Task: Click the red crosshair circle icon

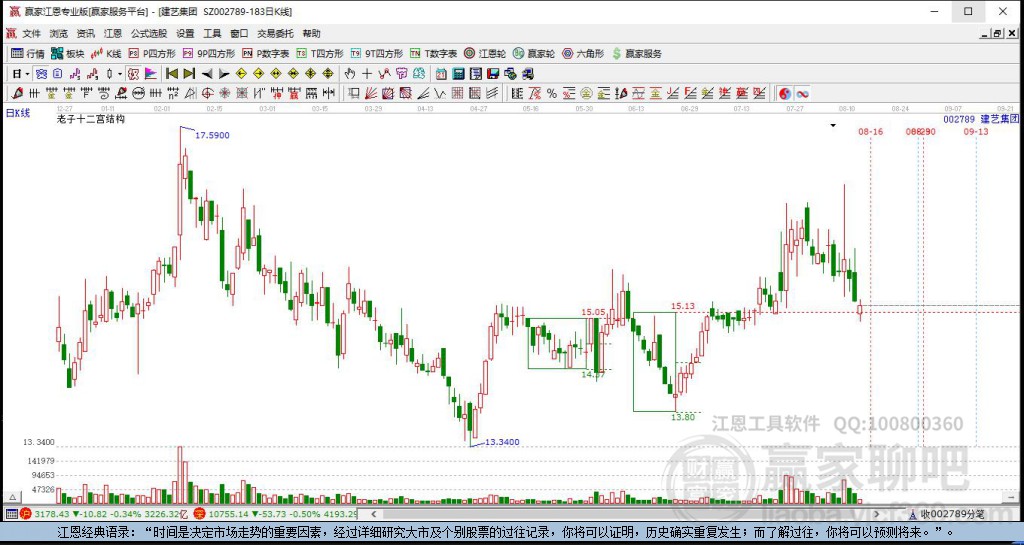Action: (x=207, y=93)
